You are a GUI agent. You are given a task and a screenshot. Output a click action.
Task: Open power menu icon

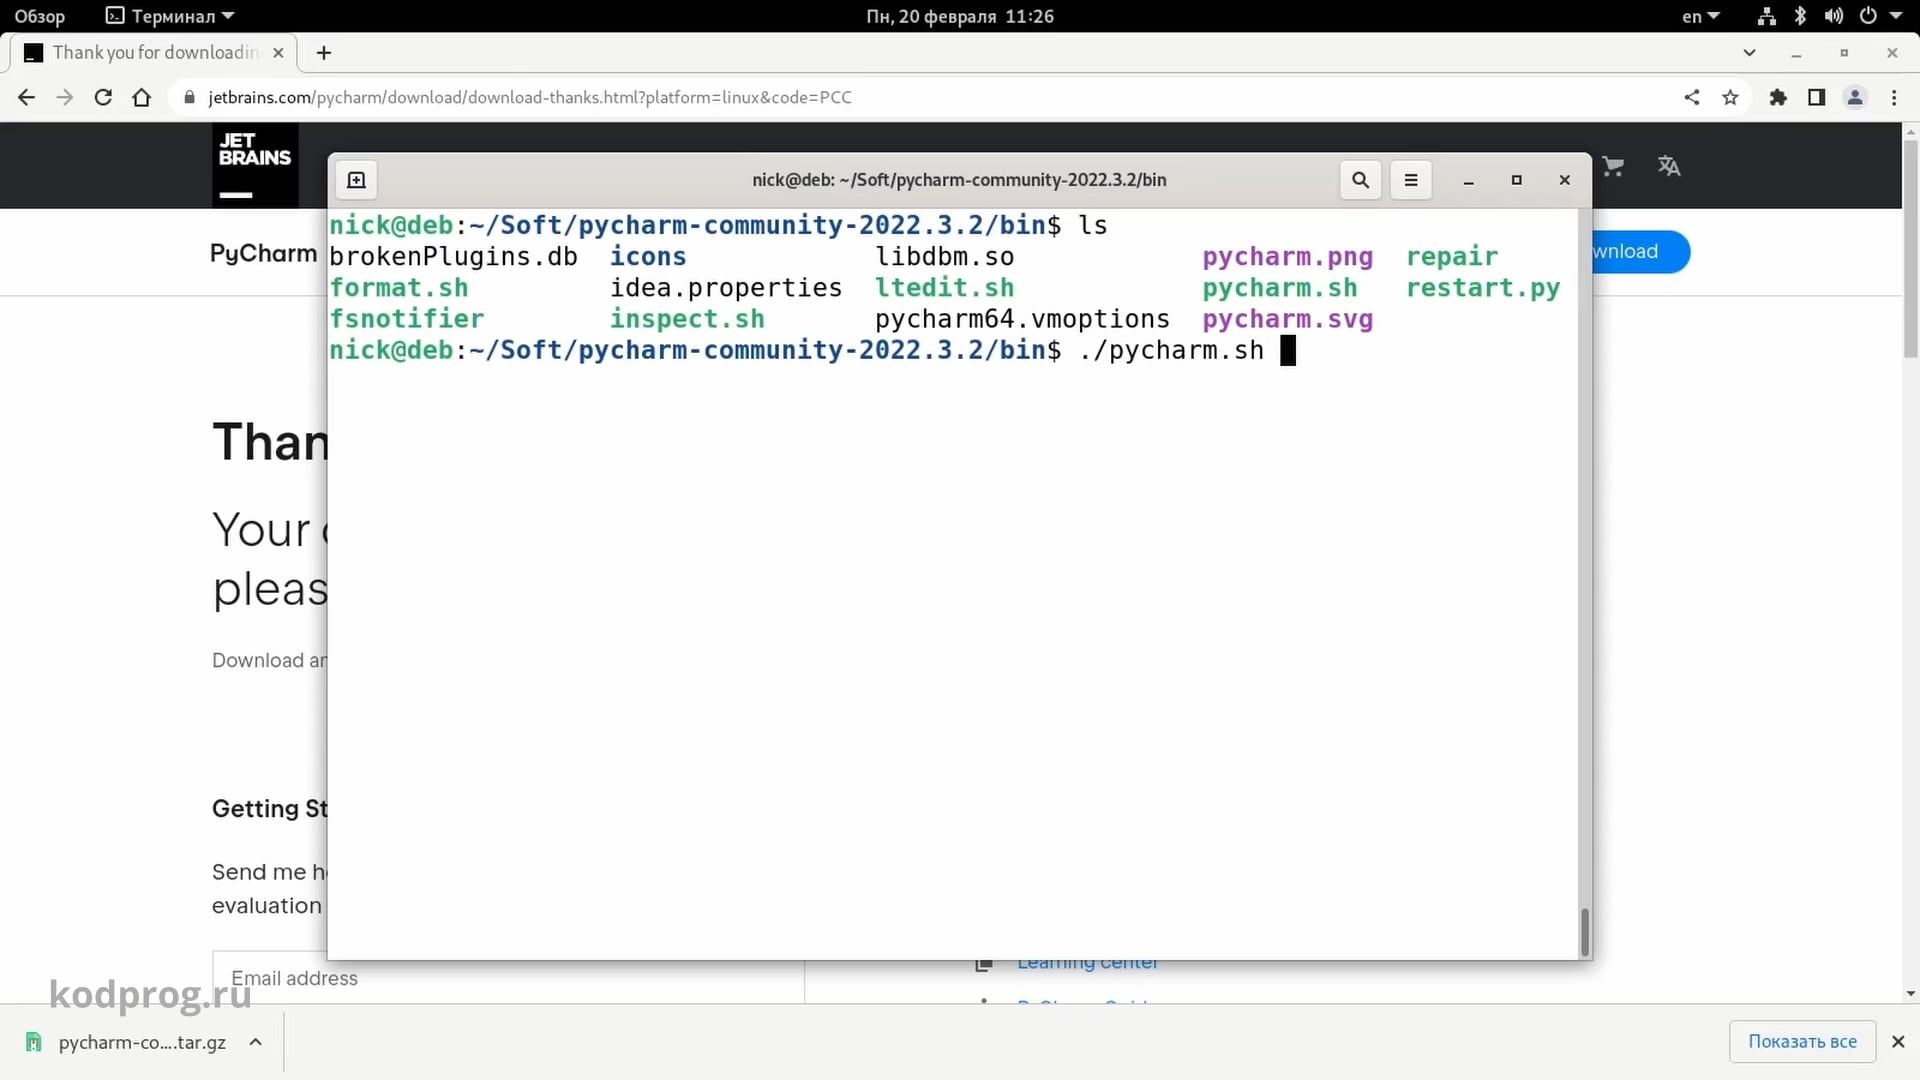(x=1869, y=16)
